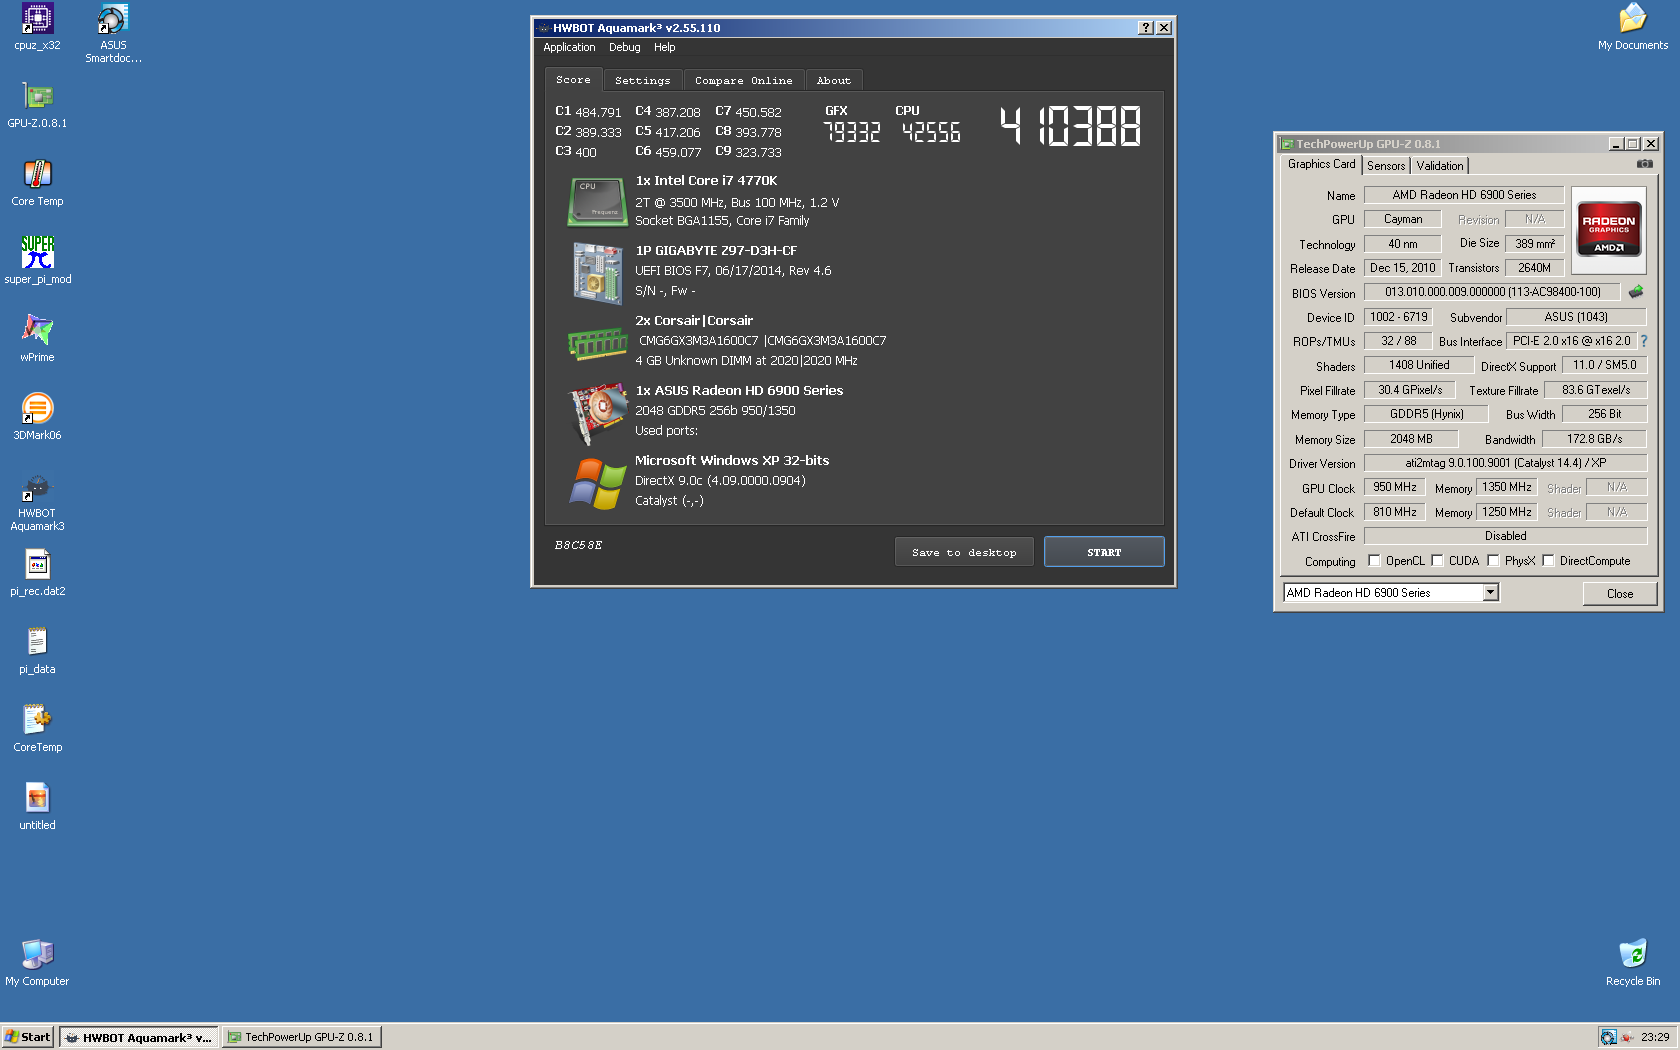Open the Debug menu in Aquamark

click(624, 47)
